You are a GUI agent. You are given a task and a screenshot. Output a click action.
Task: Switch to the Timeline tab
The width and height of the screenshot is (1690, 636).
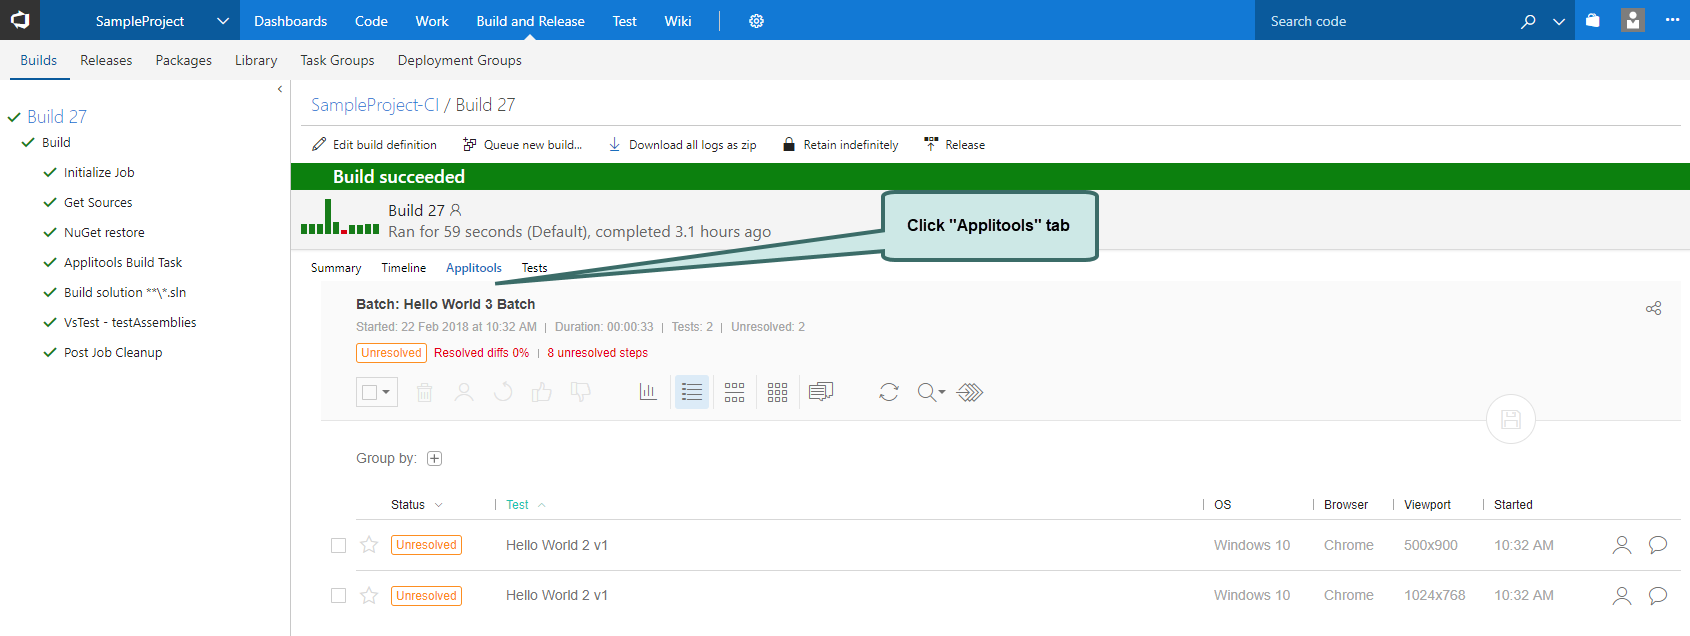click(x=403, y=268)
